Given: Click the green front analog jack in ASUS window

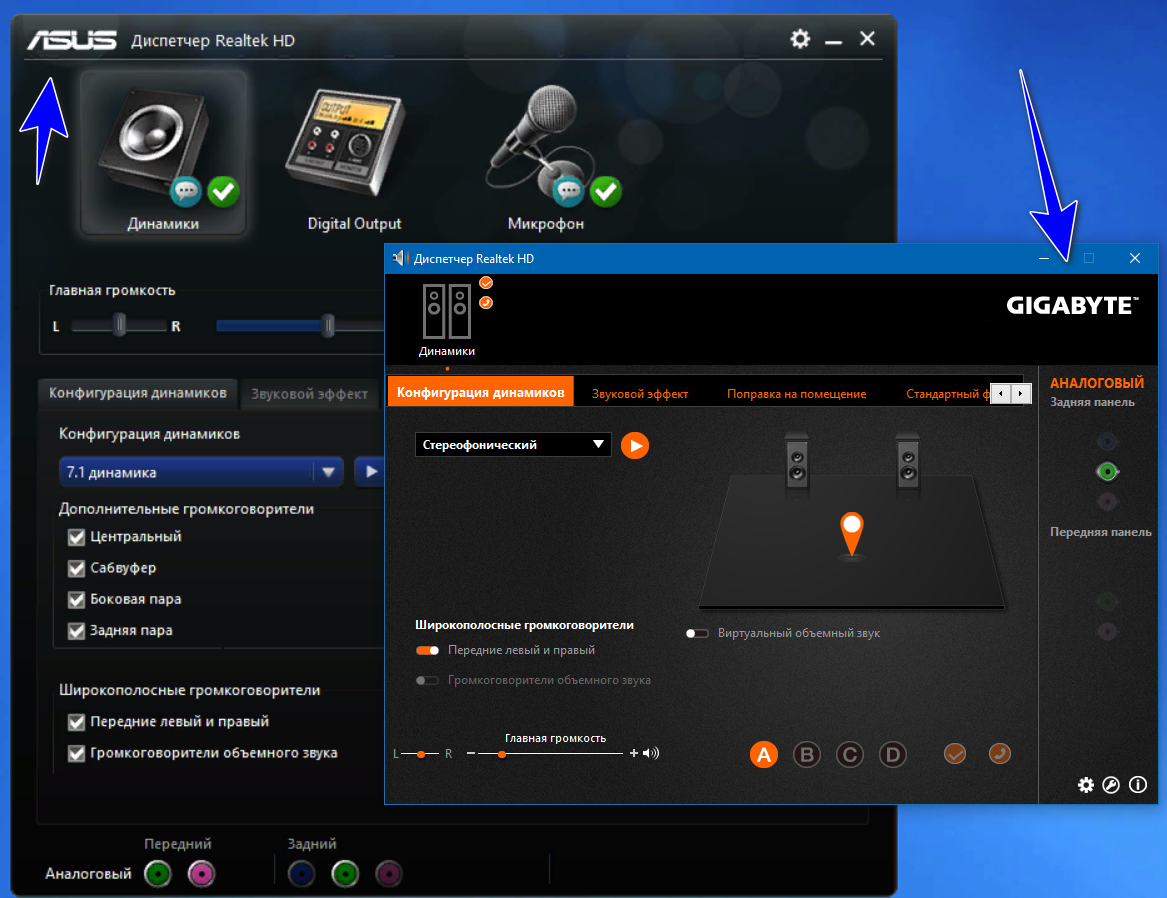Looking at the screenshot, I should coord(158,873).
